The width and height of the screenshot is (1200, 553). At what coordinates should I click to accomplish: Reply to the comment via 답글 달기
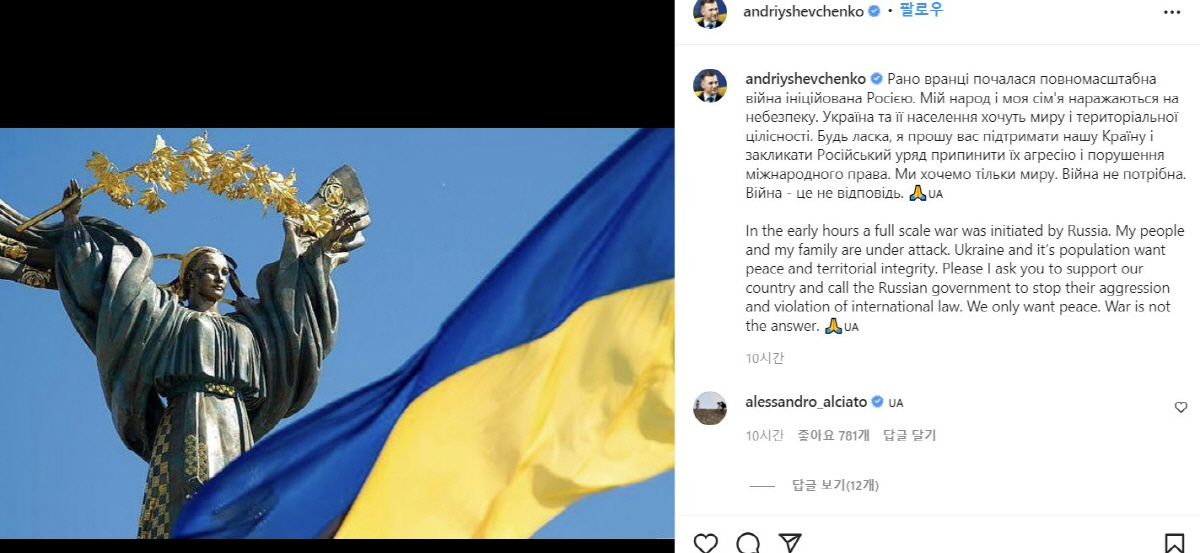909,436
